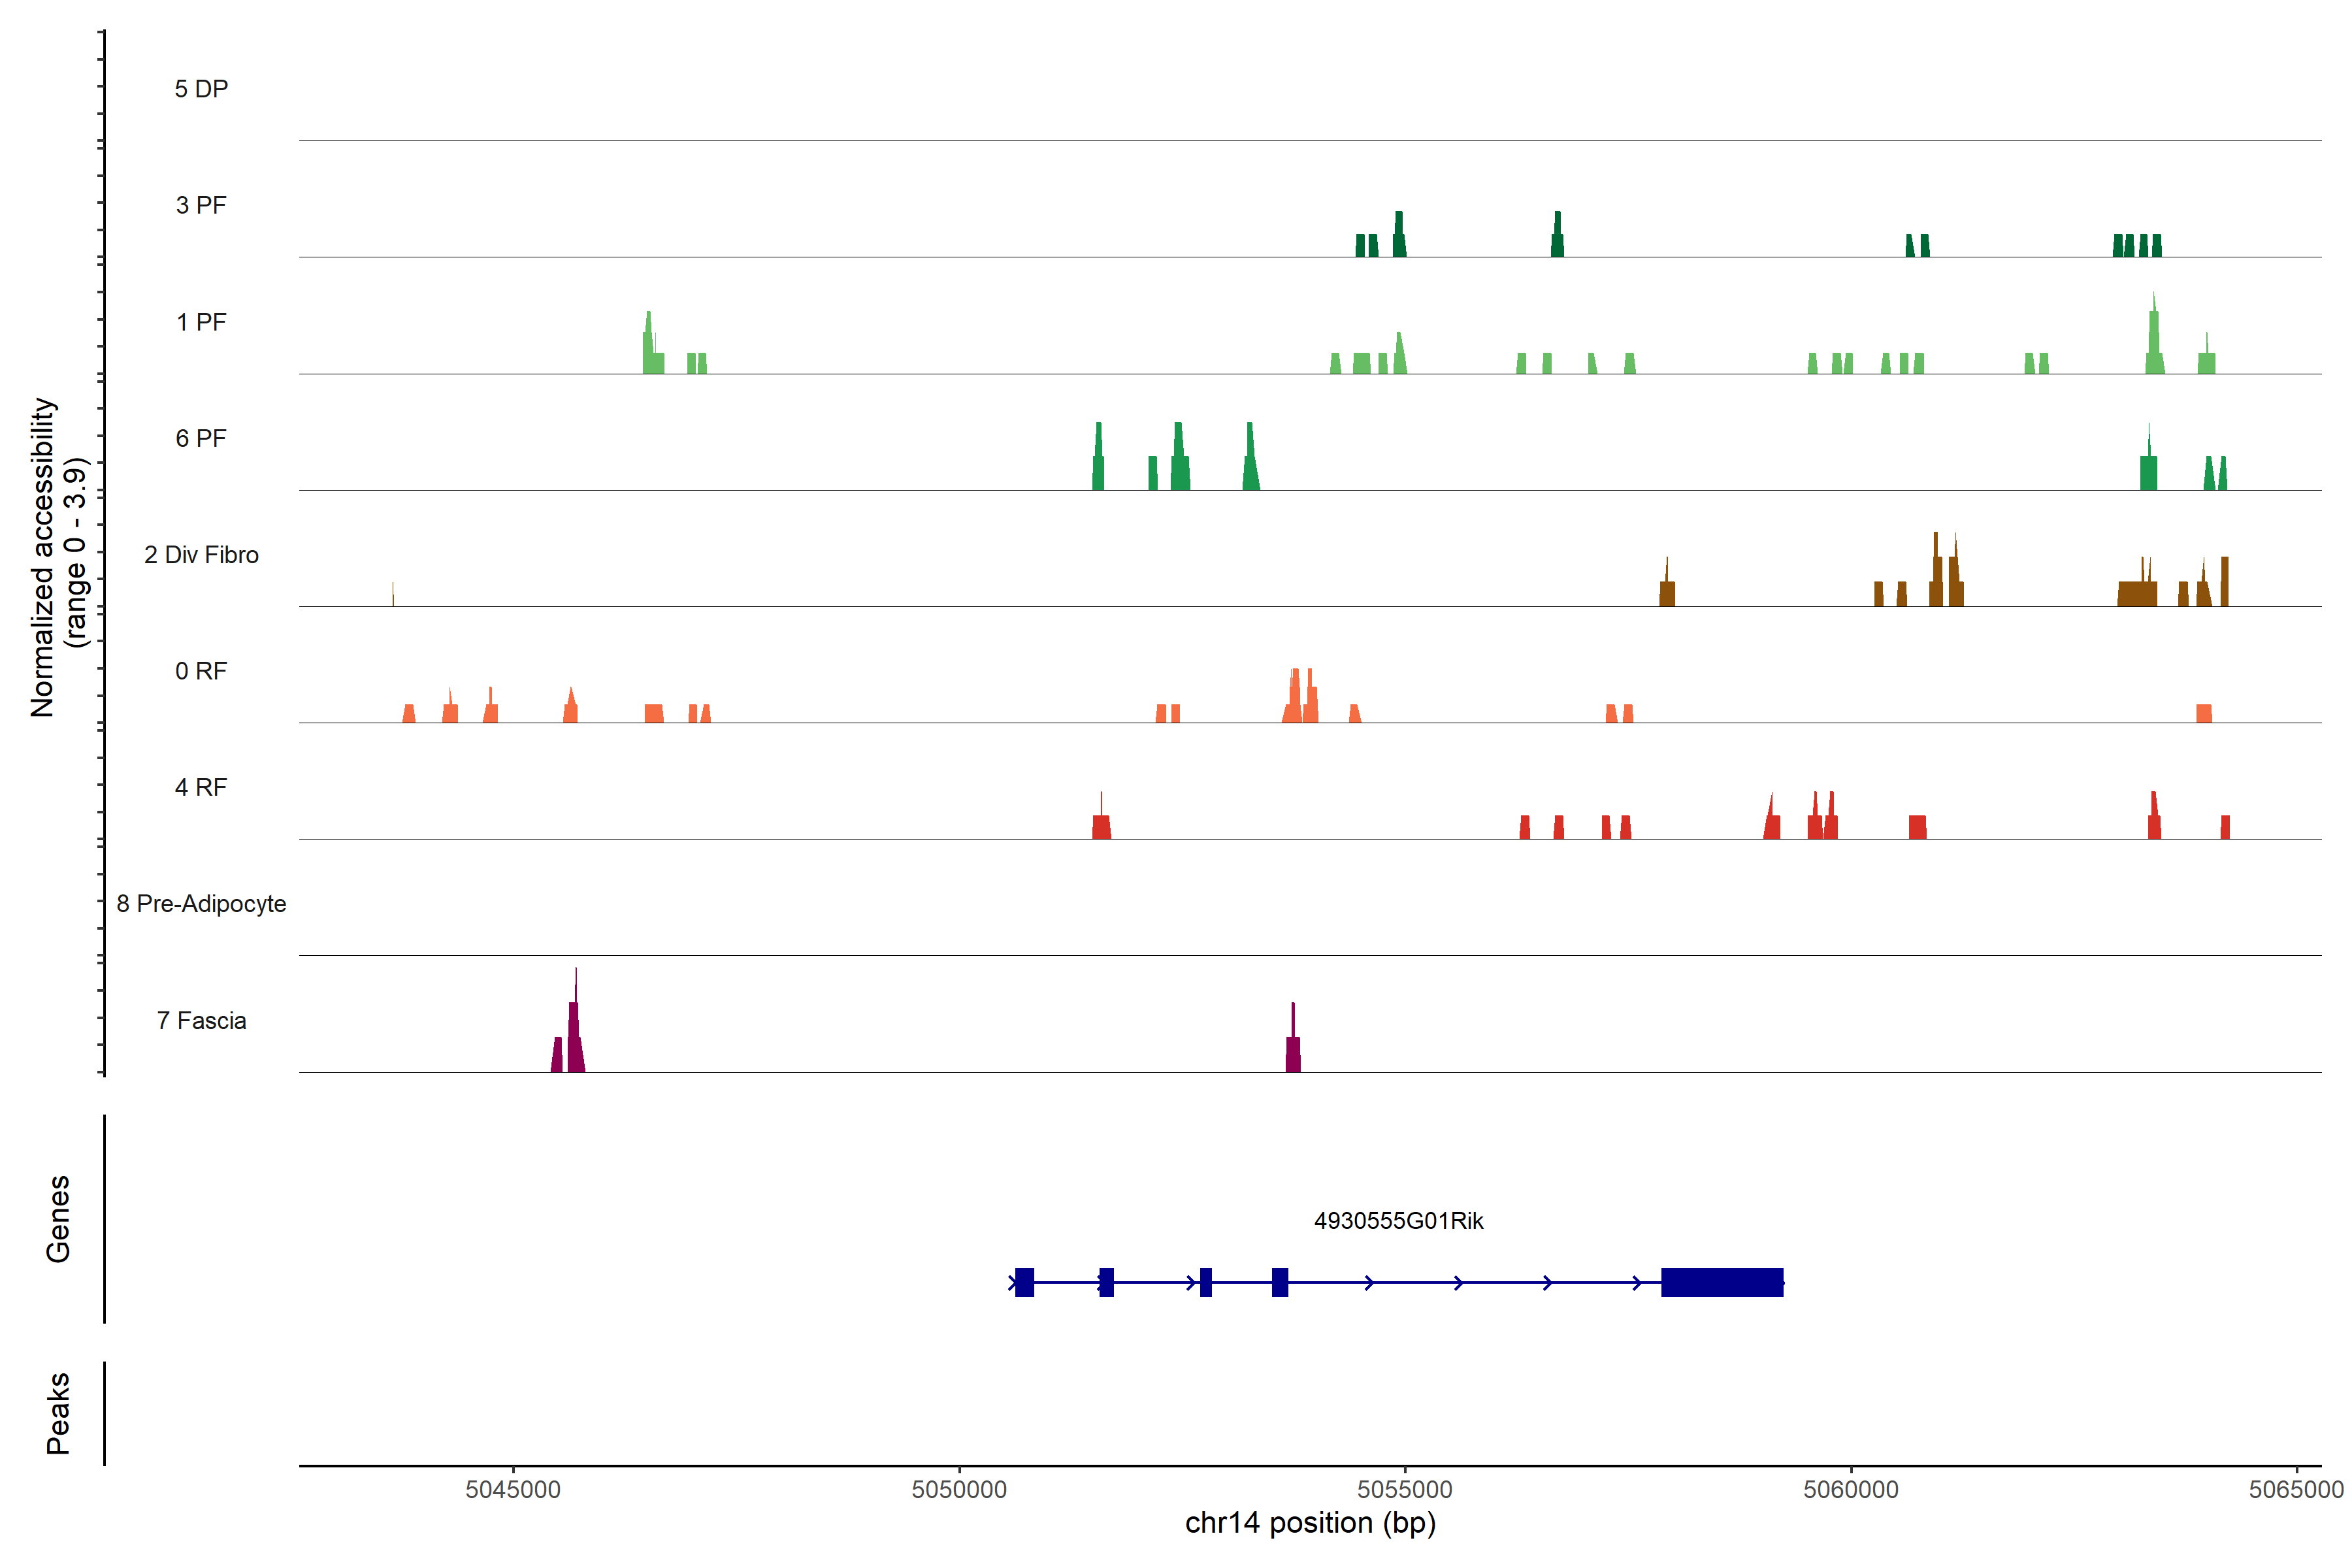
Task: Click the largest last exon of 4930555G01Rik
Action: tap(1722, 1282)
